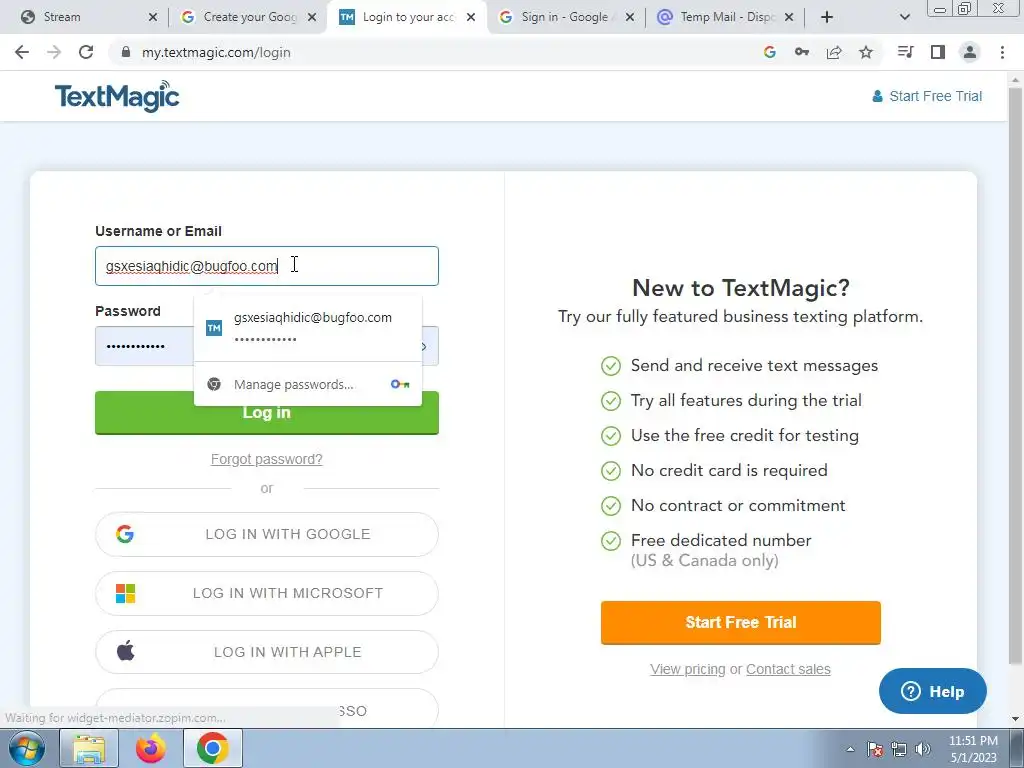The height and width of the screenshot is (768, 1024).
Task: Open saved passwords key icon in address bar
Action: pyautogui.click(x=801, y=52)
